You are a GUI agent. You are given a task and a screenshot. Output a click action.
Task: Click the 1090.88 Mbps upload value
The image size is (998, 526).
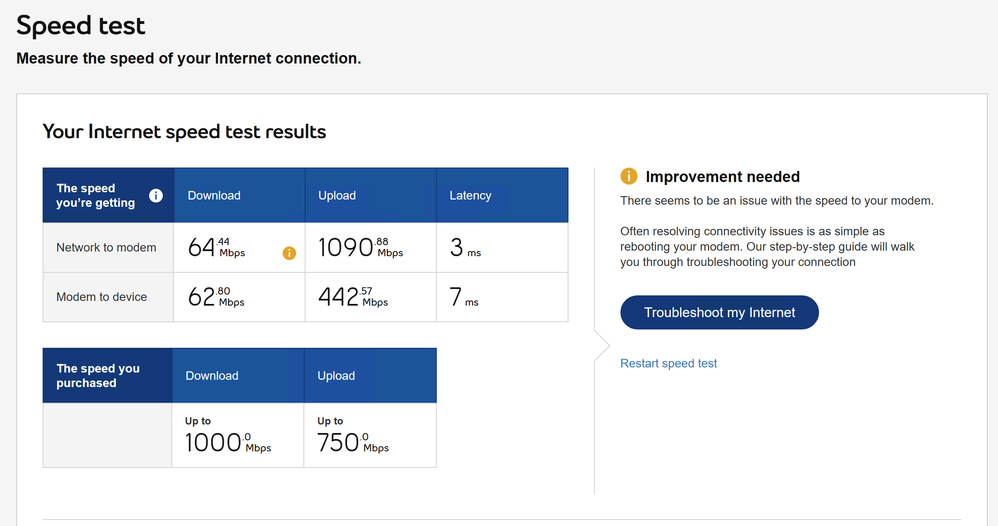(360, 248)
